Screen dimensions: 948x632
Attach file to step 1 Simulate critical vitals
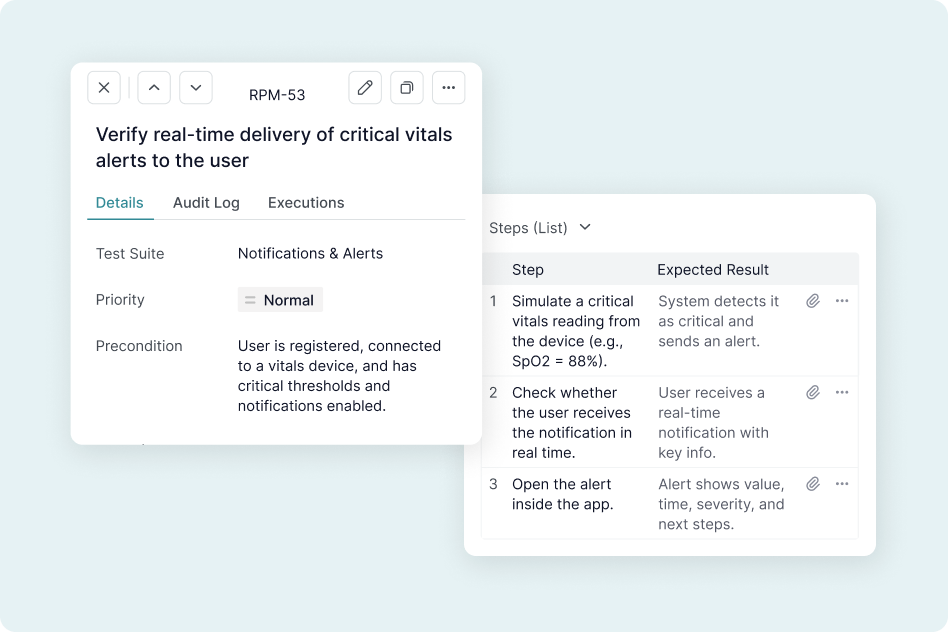point(813,301)
